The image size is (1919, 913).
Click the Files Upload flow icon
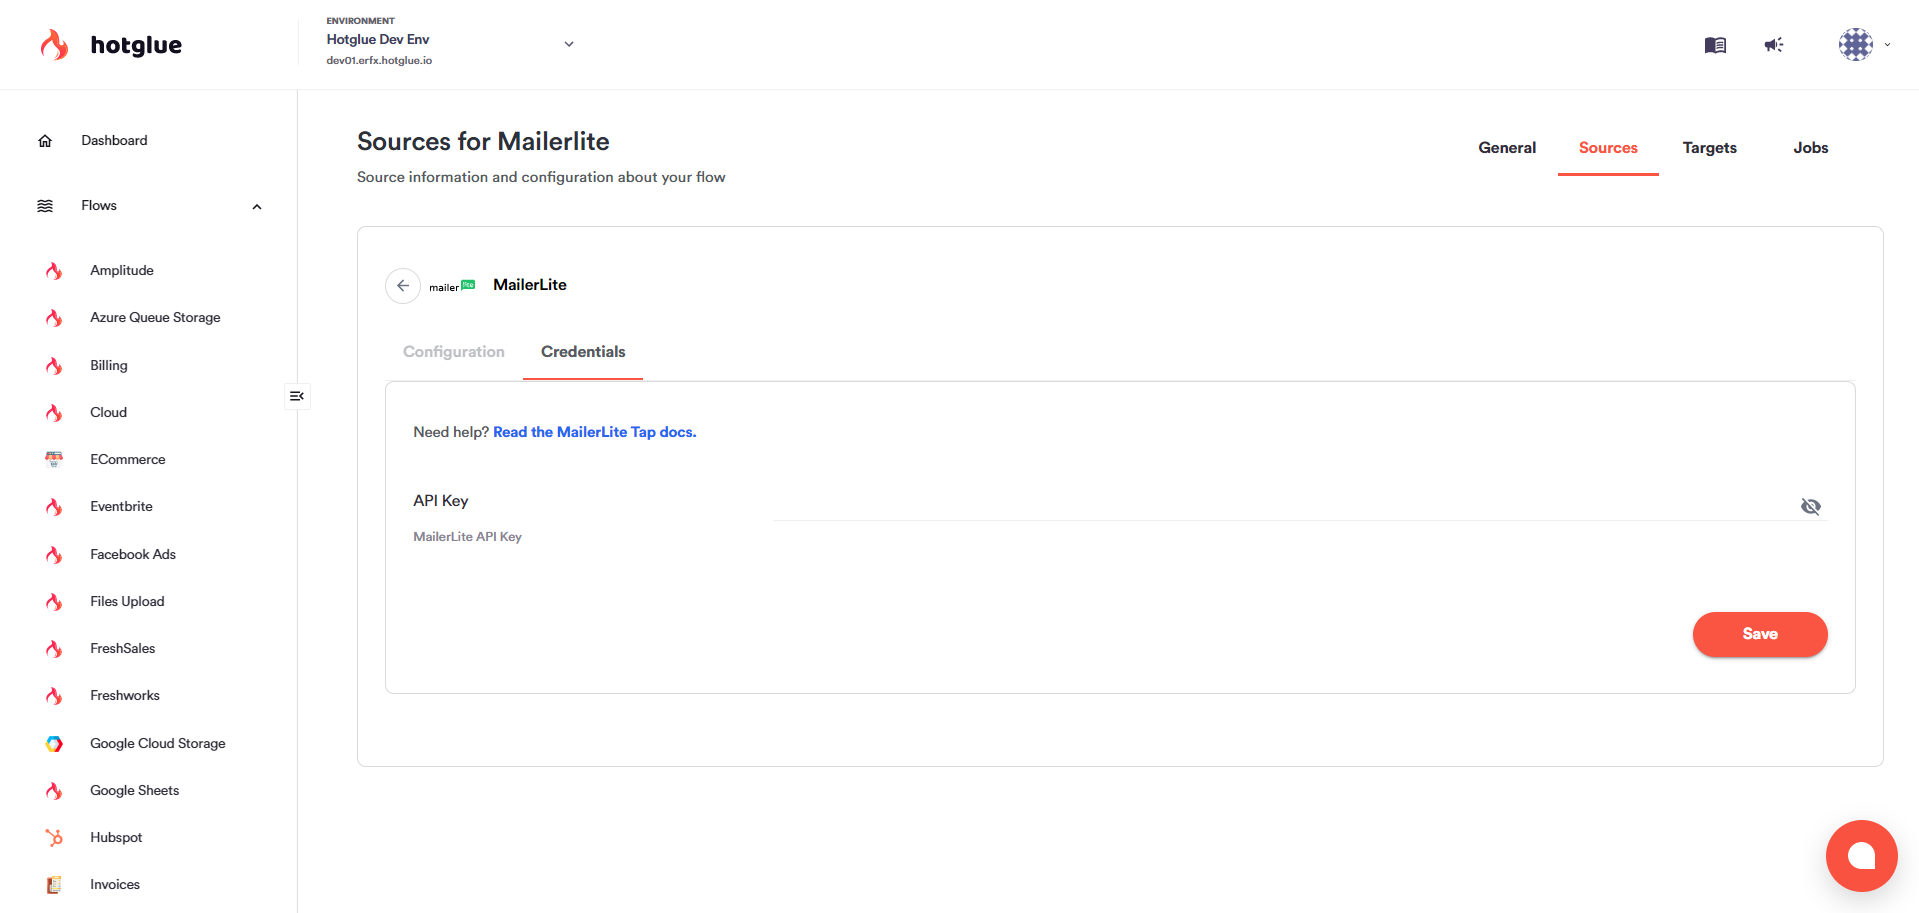pos(54,602)
